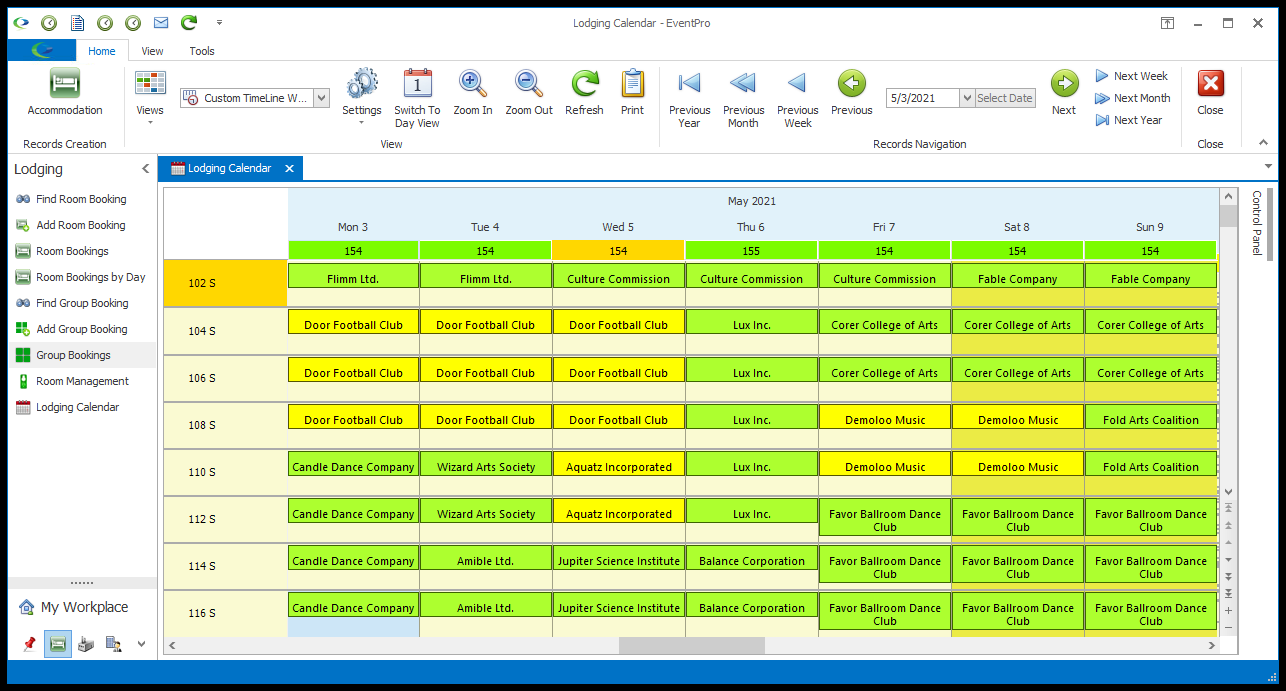Click the green Previous arrow button
Screen dimensions: 1286x691
851,93
